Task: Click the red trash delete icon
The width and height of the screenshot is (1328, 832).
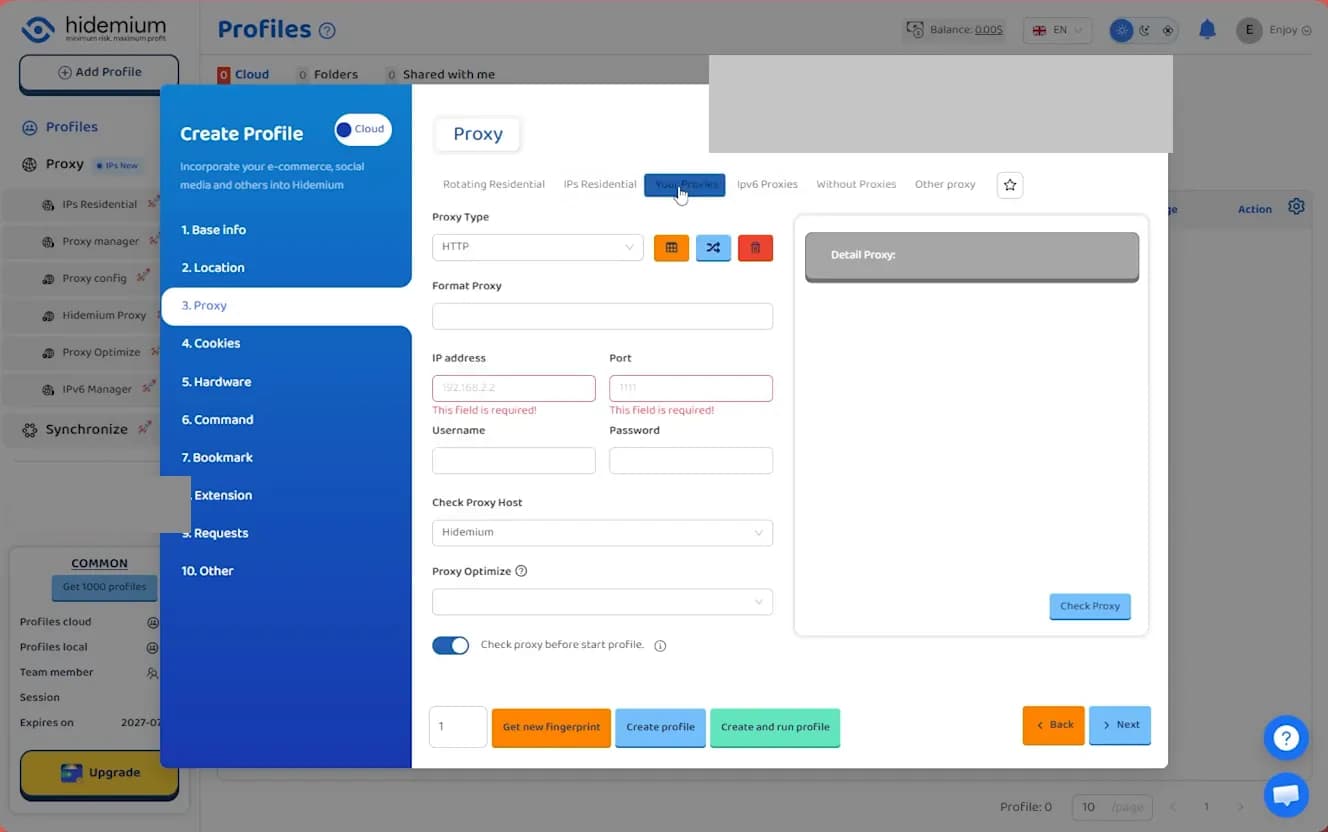Action: click(755, 247)
